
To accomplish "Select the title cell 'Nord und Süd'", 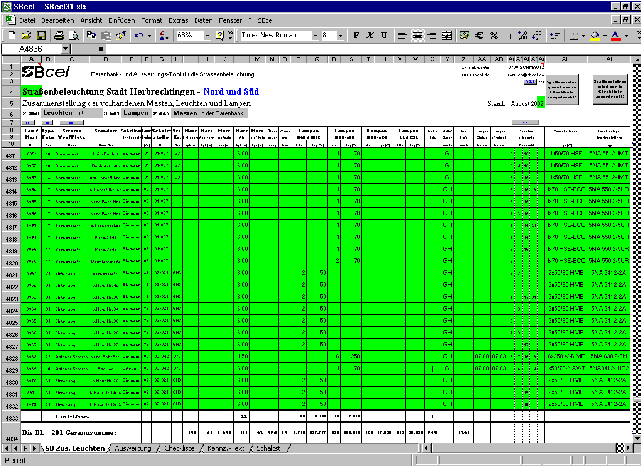I will [231, 92].
